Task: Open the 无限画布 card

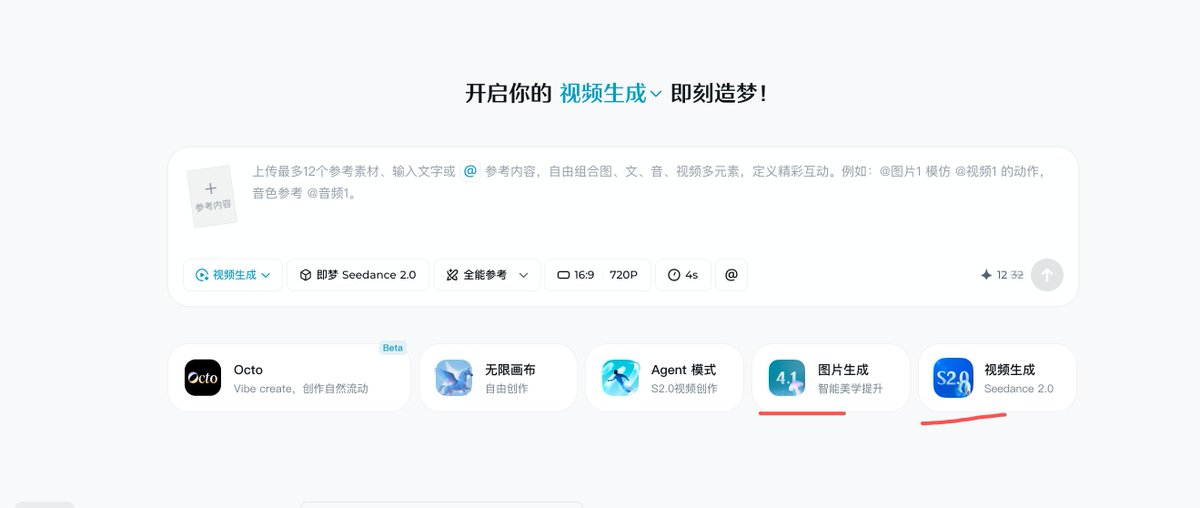Action: pyautogui.click(x=497, y=378)
